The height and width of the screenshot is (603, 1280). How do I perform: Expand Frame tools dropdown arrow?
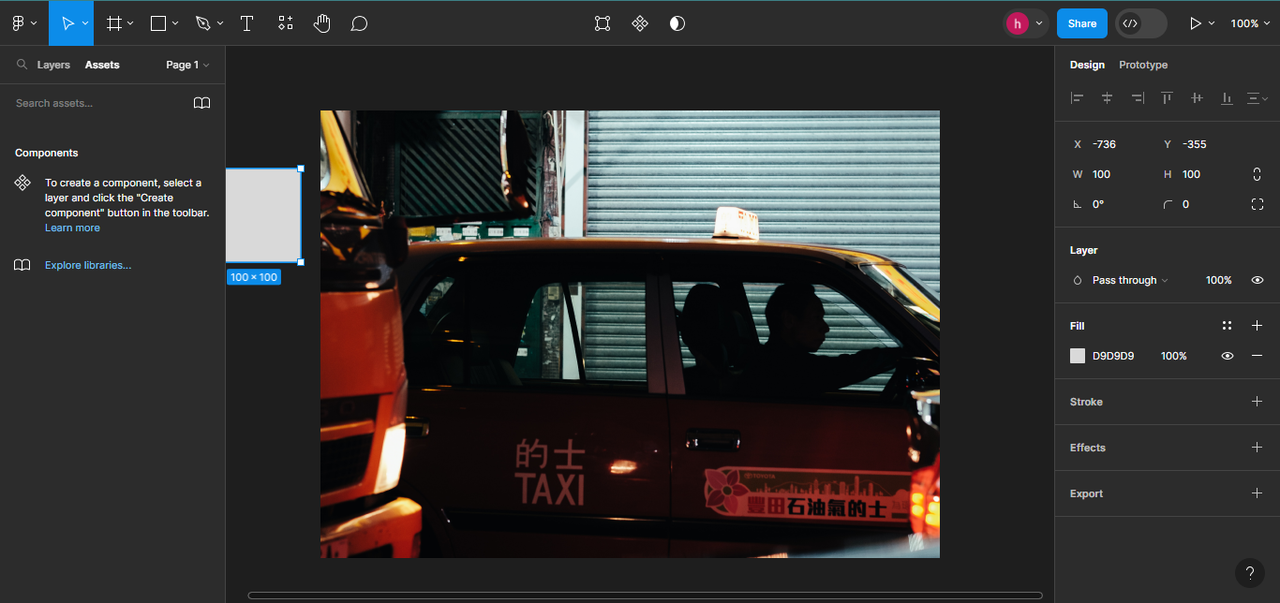point(131,23)
